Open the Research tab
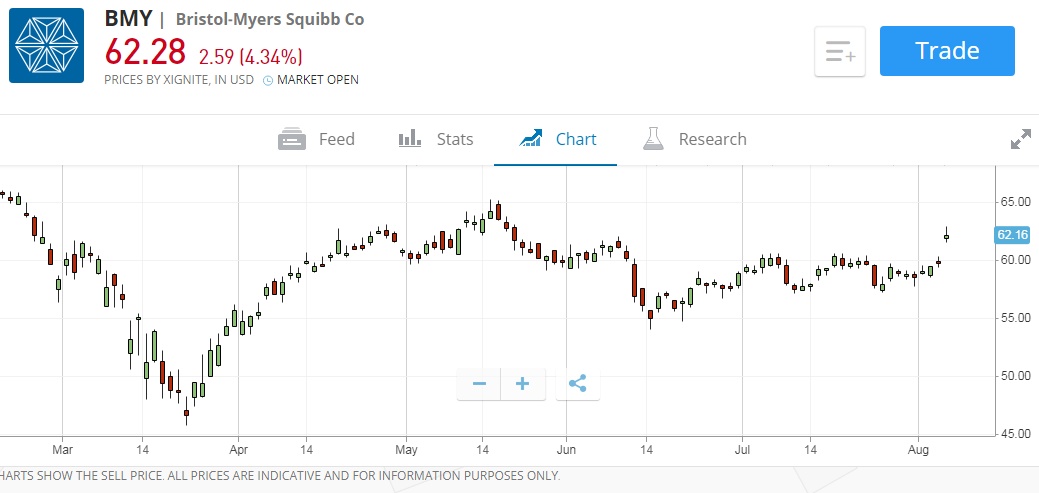This screenshot has width=1039, height=493. pyautogui.click(x=695, y=139)
